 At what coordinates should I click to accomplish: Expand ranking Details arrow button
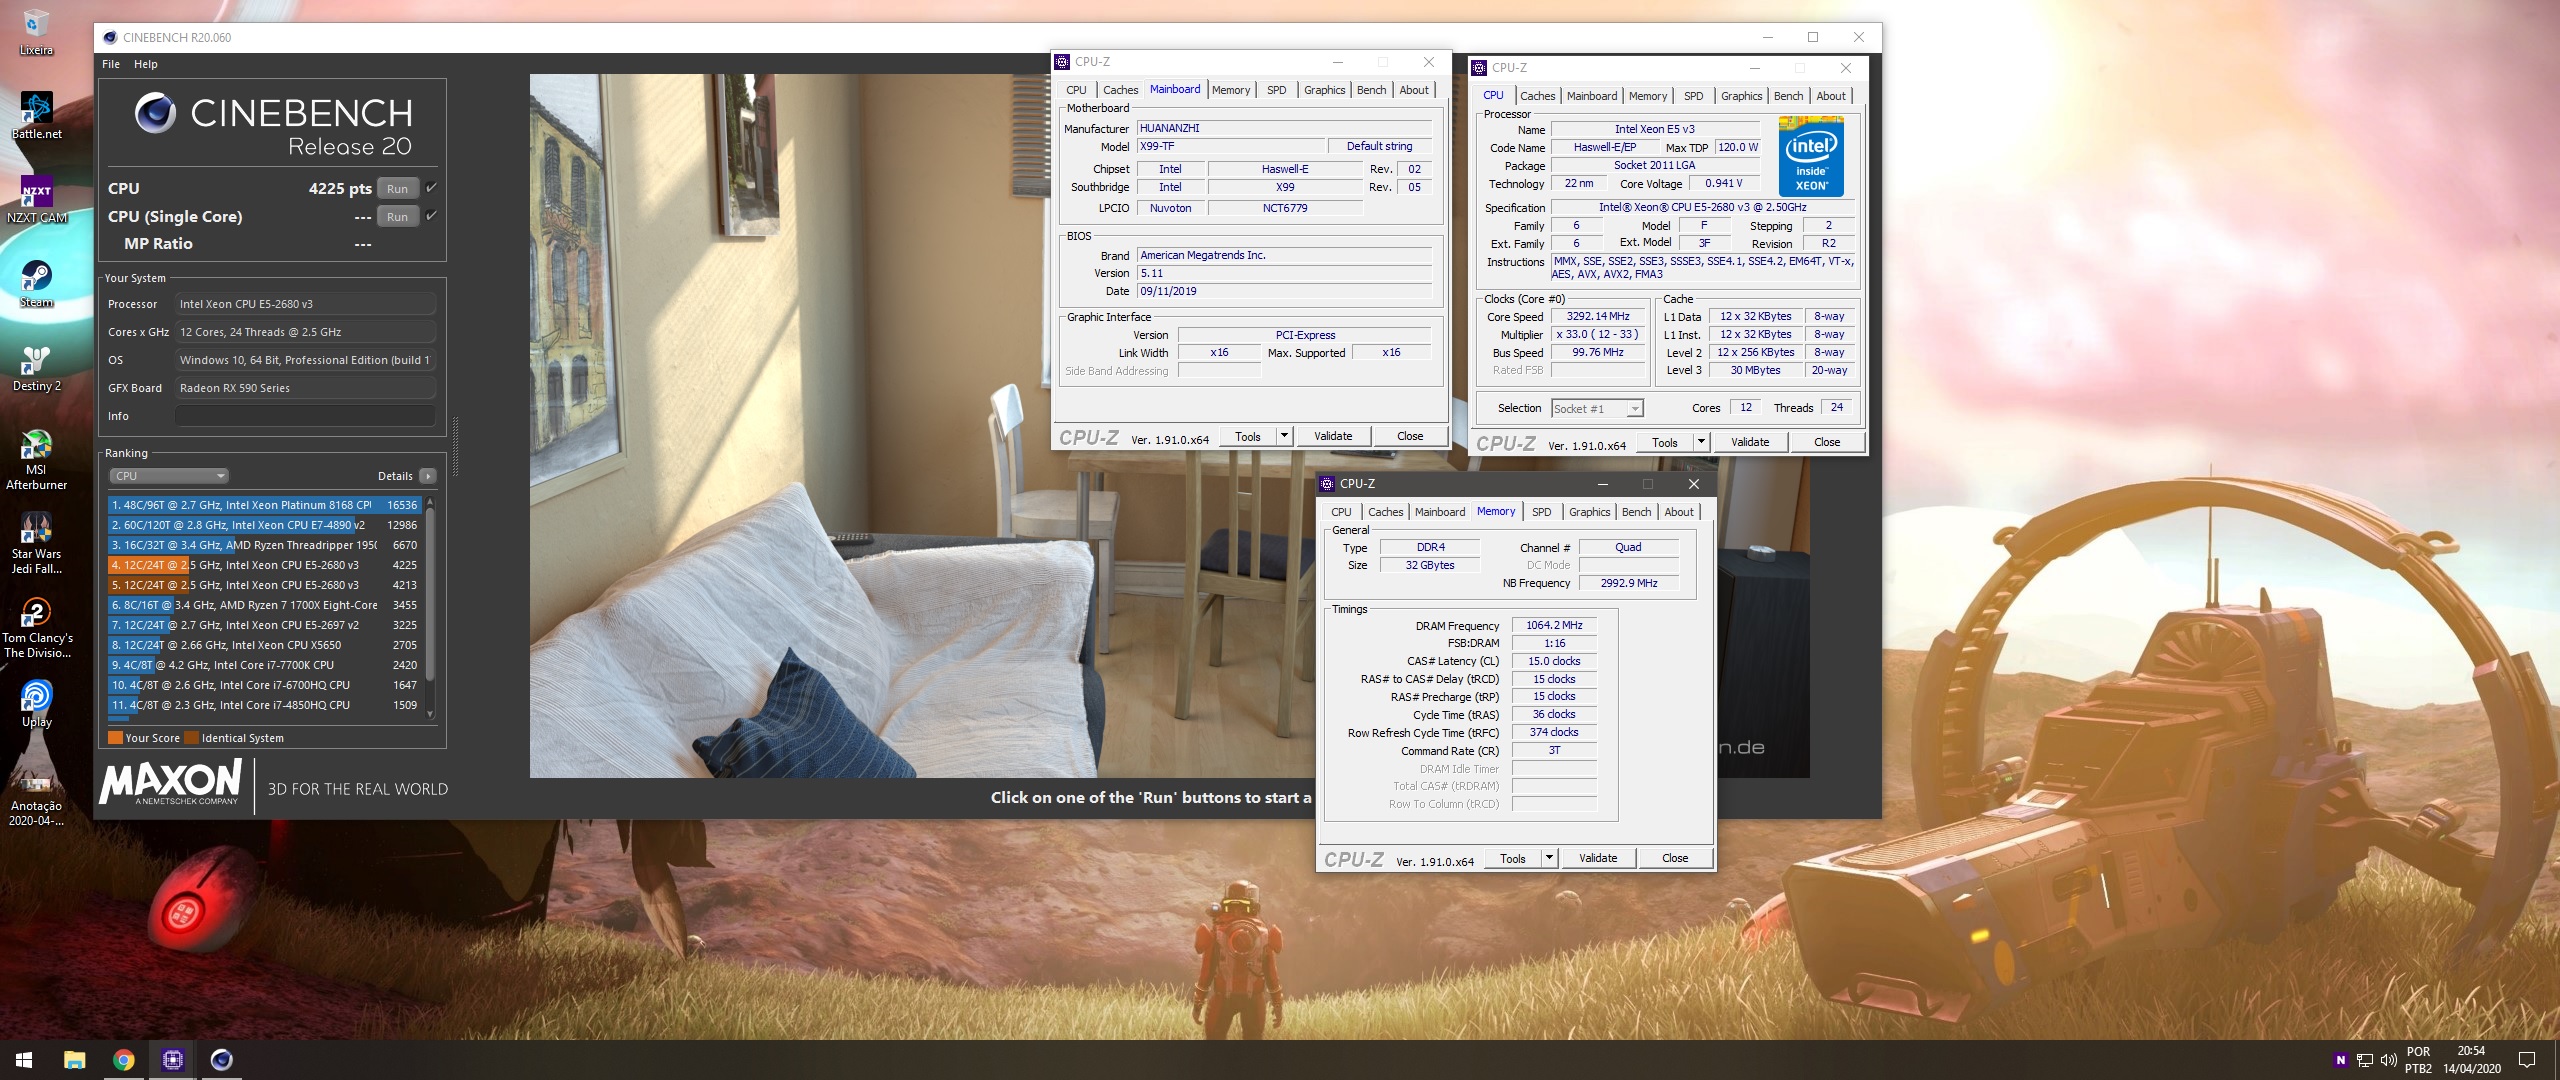coord(428,476)
